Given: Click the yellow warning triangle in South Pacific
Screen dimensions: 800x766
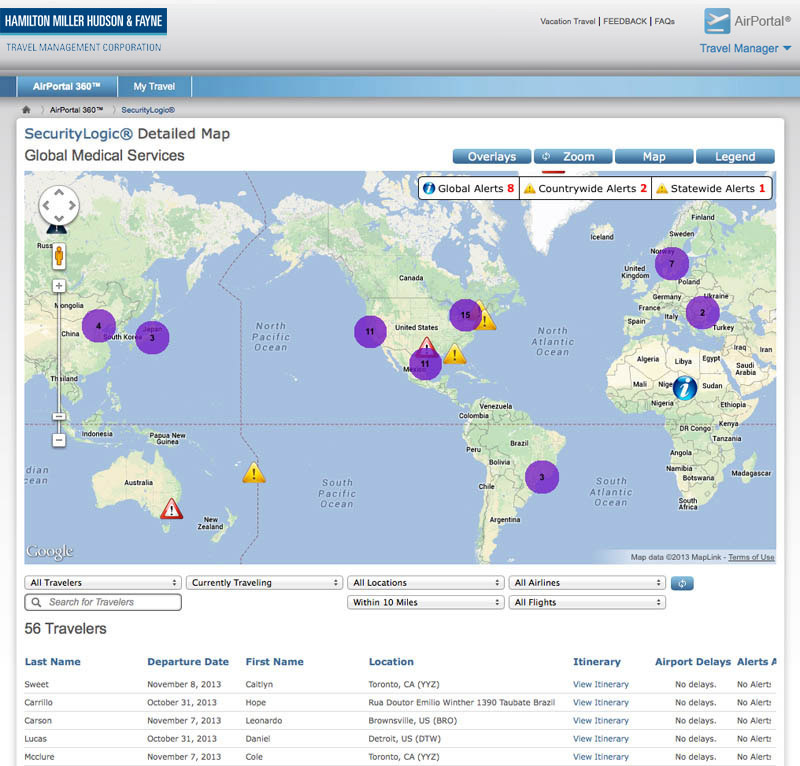Looking at the screenshot, I should click(254, 473).
